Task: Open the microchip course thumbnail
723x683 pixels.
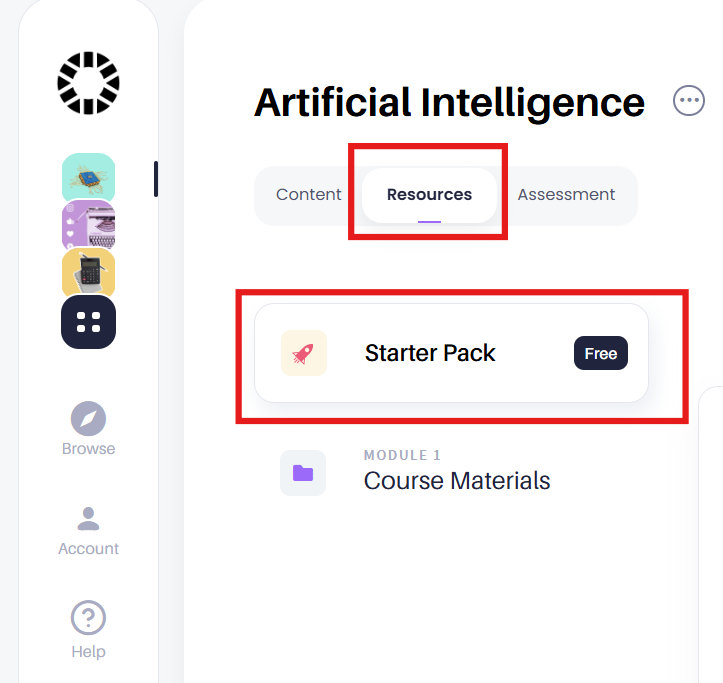Action: 88,177
